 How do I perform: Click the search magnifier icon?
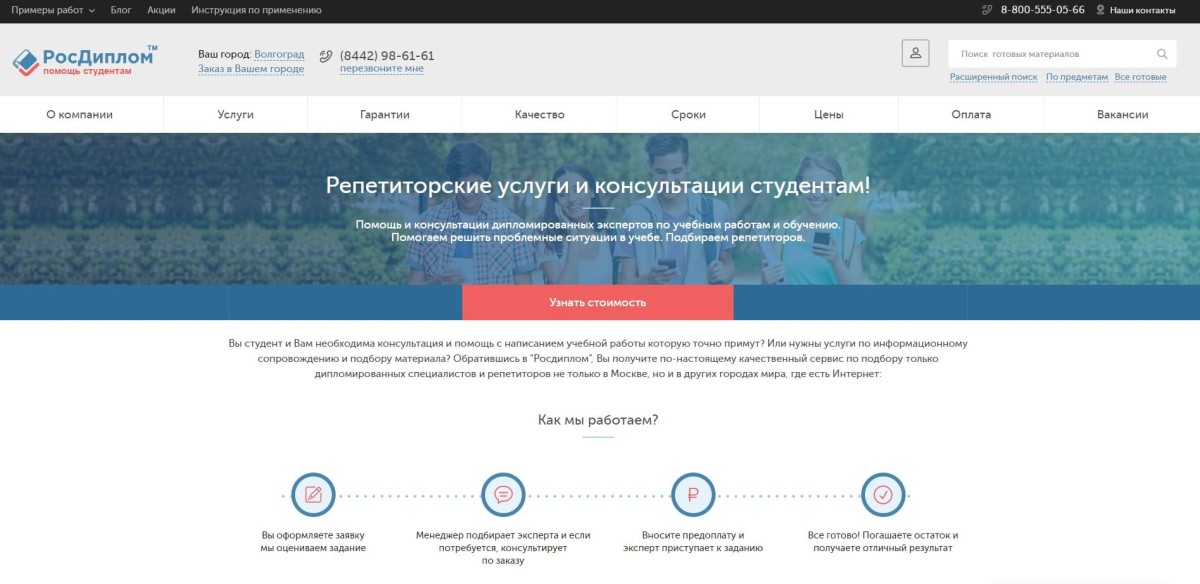[1162, 54]
